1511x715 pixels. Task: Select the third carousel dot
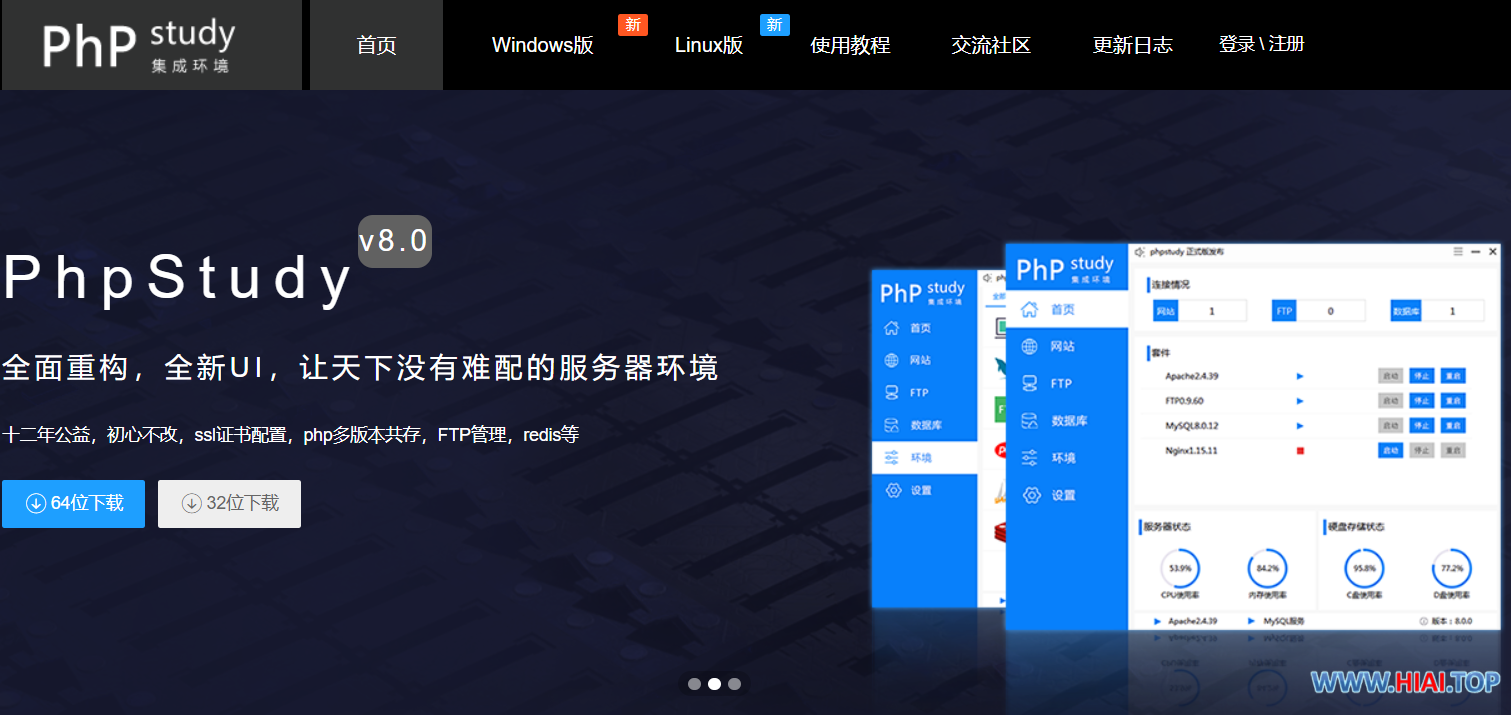click(734, 684)
